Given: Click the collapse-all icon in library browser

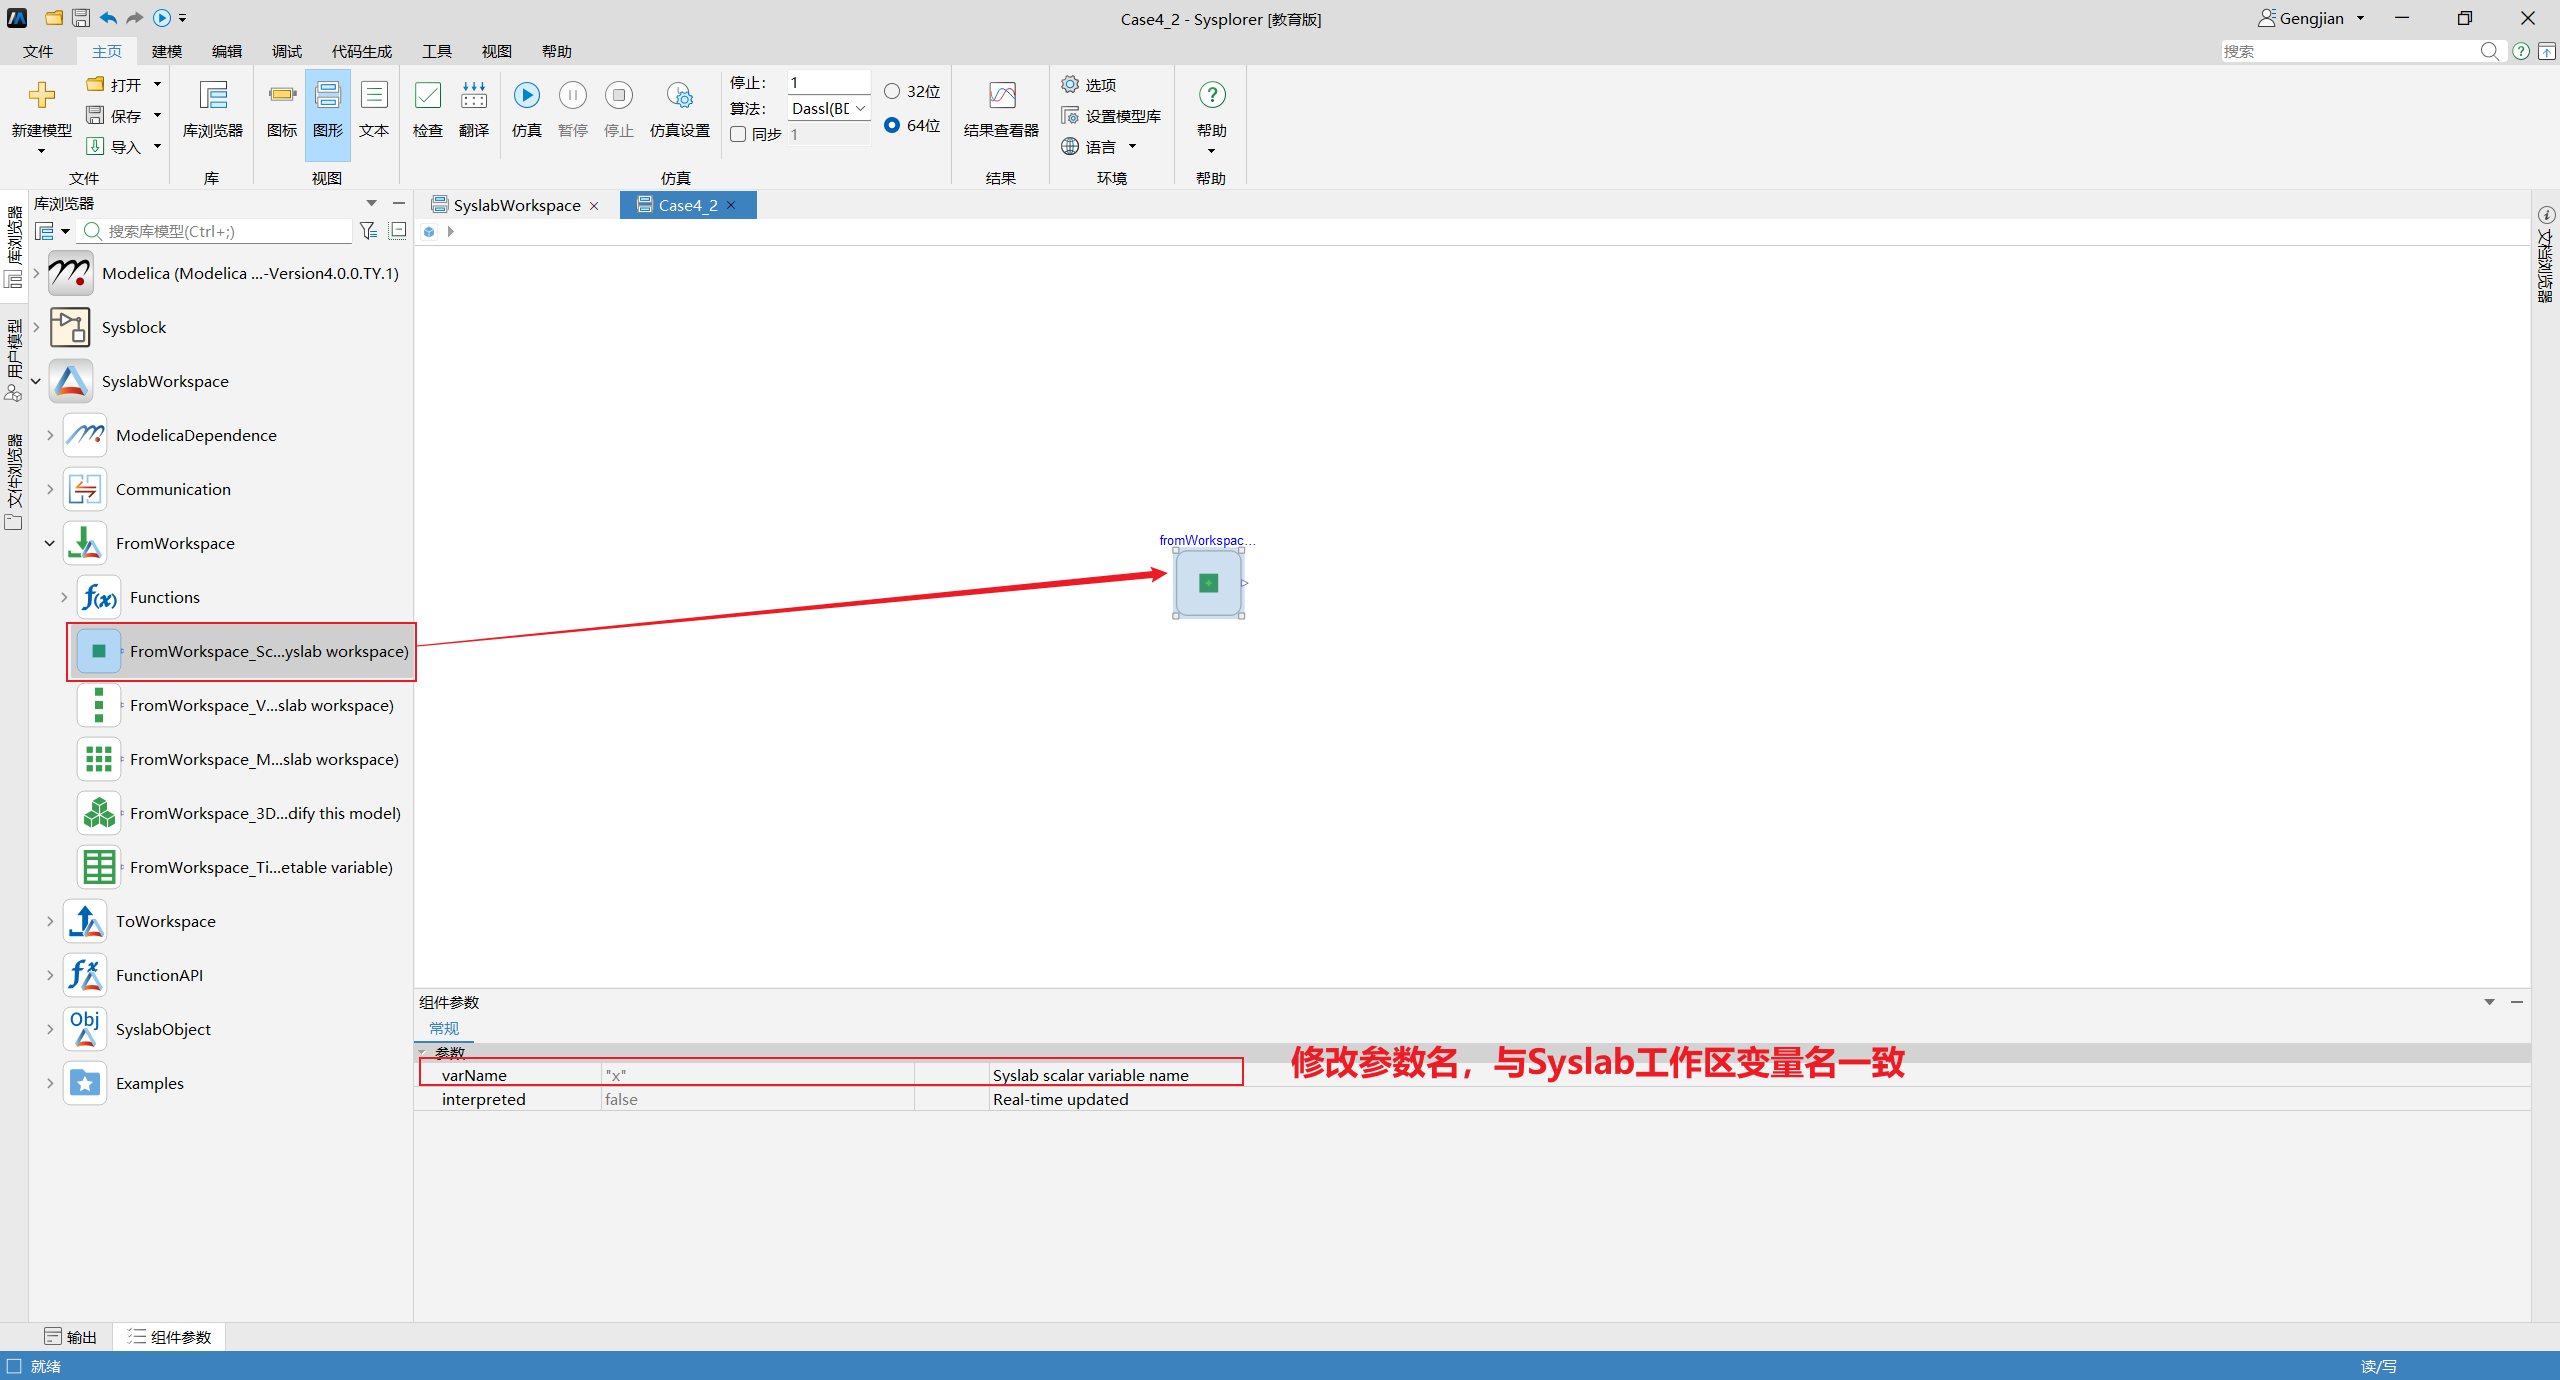Looking at the screenshot, I should 397,231.
